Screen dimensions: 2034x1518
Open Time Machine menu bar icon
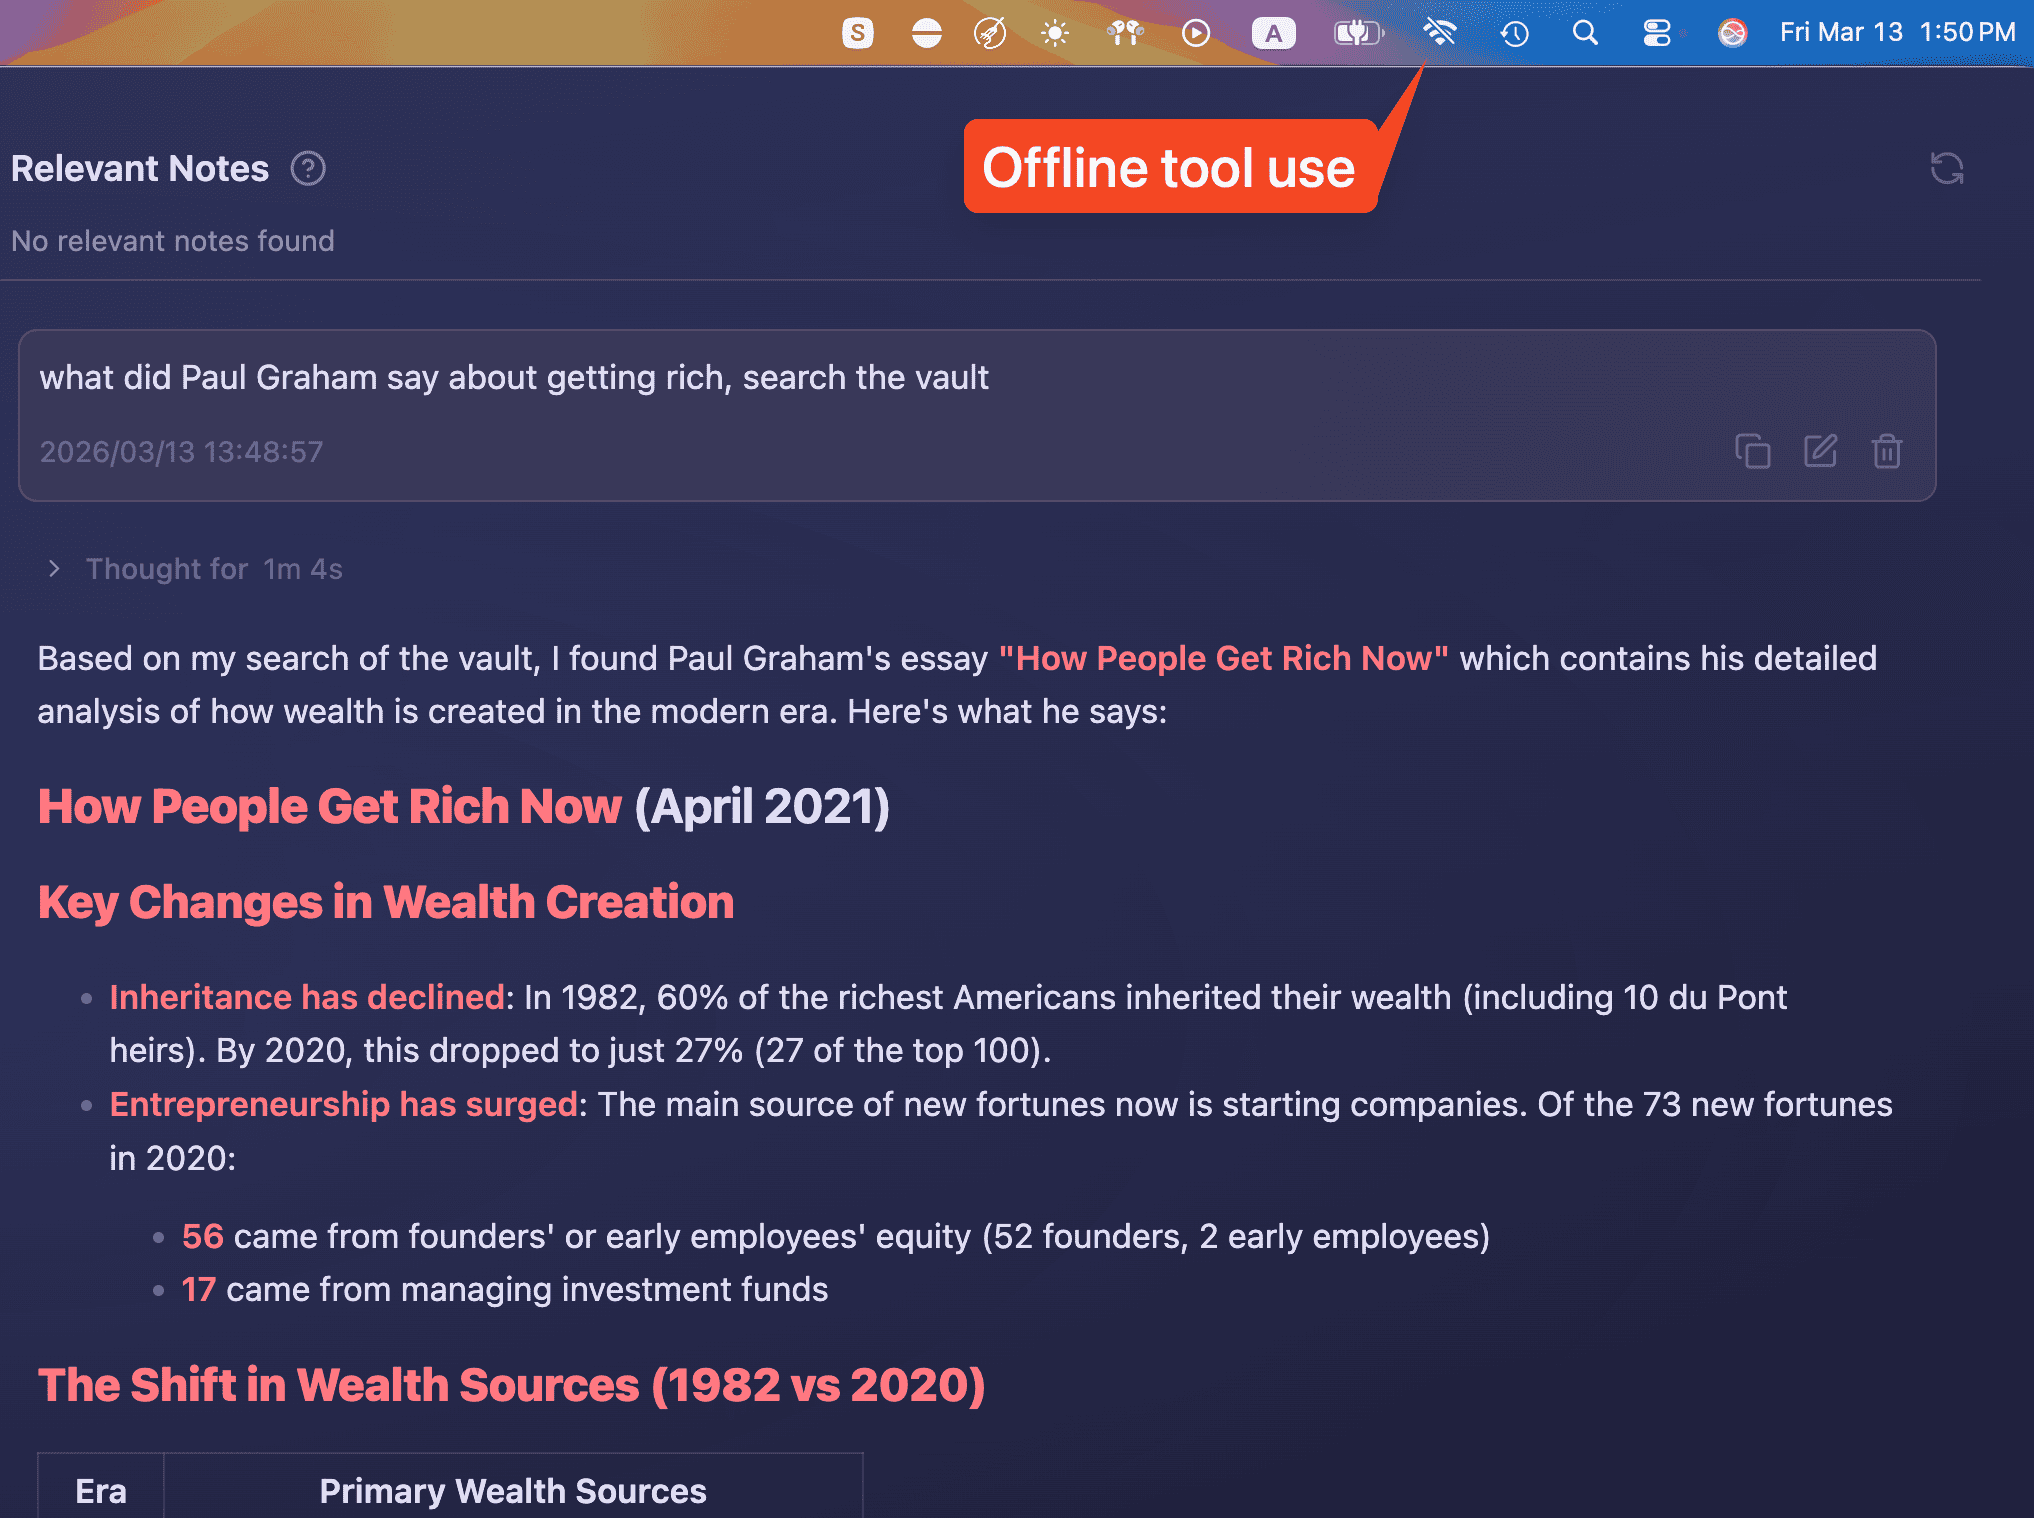(1514, 33)
